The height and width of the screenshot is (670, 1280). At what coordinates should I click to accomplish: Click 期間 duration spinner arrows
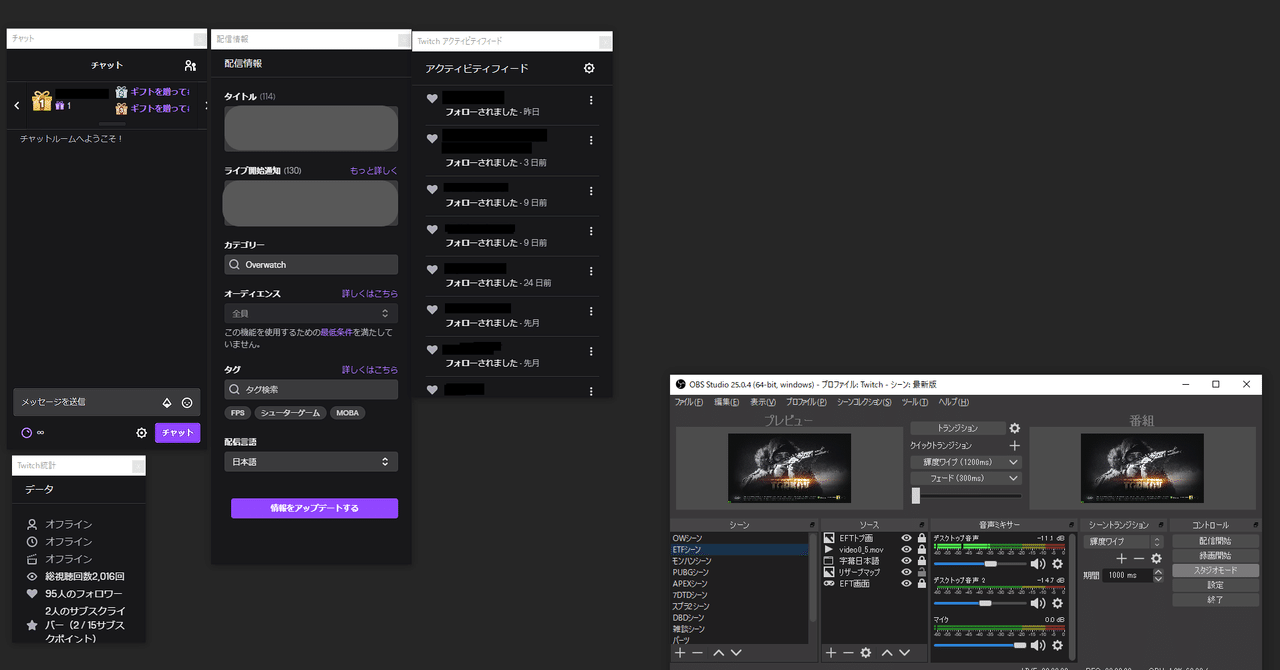tap(1157, 576)
